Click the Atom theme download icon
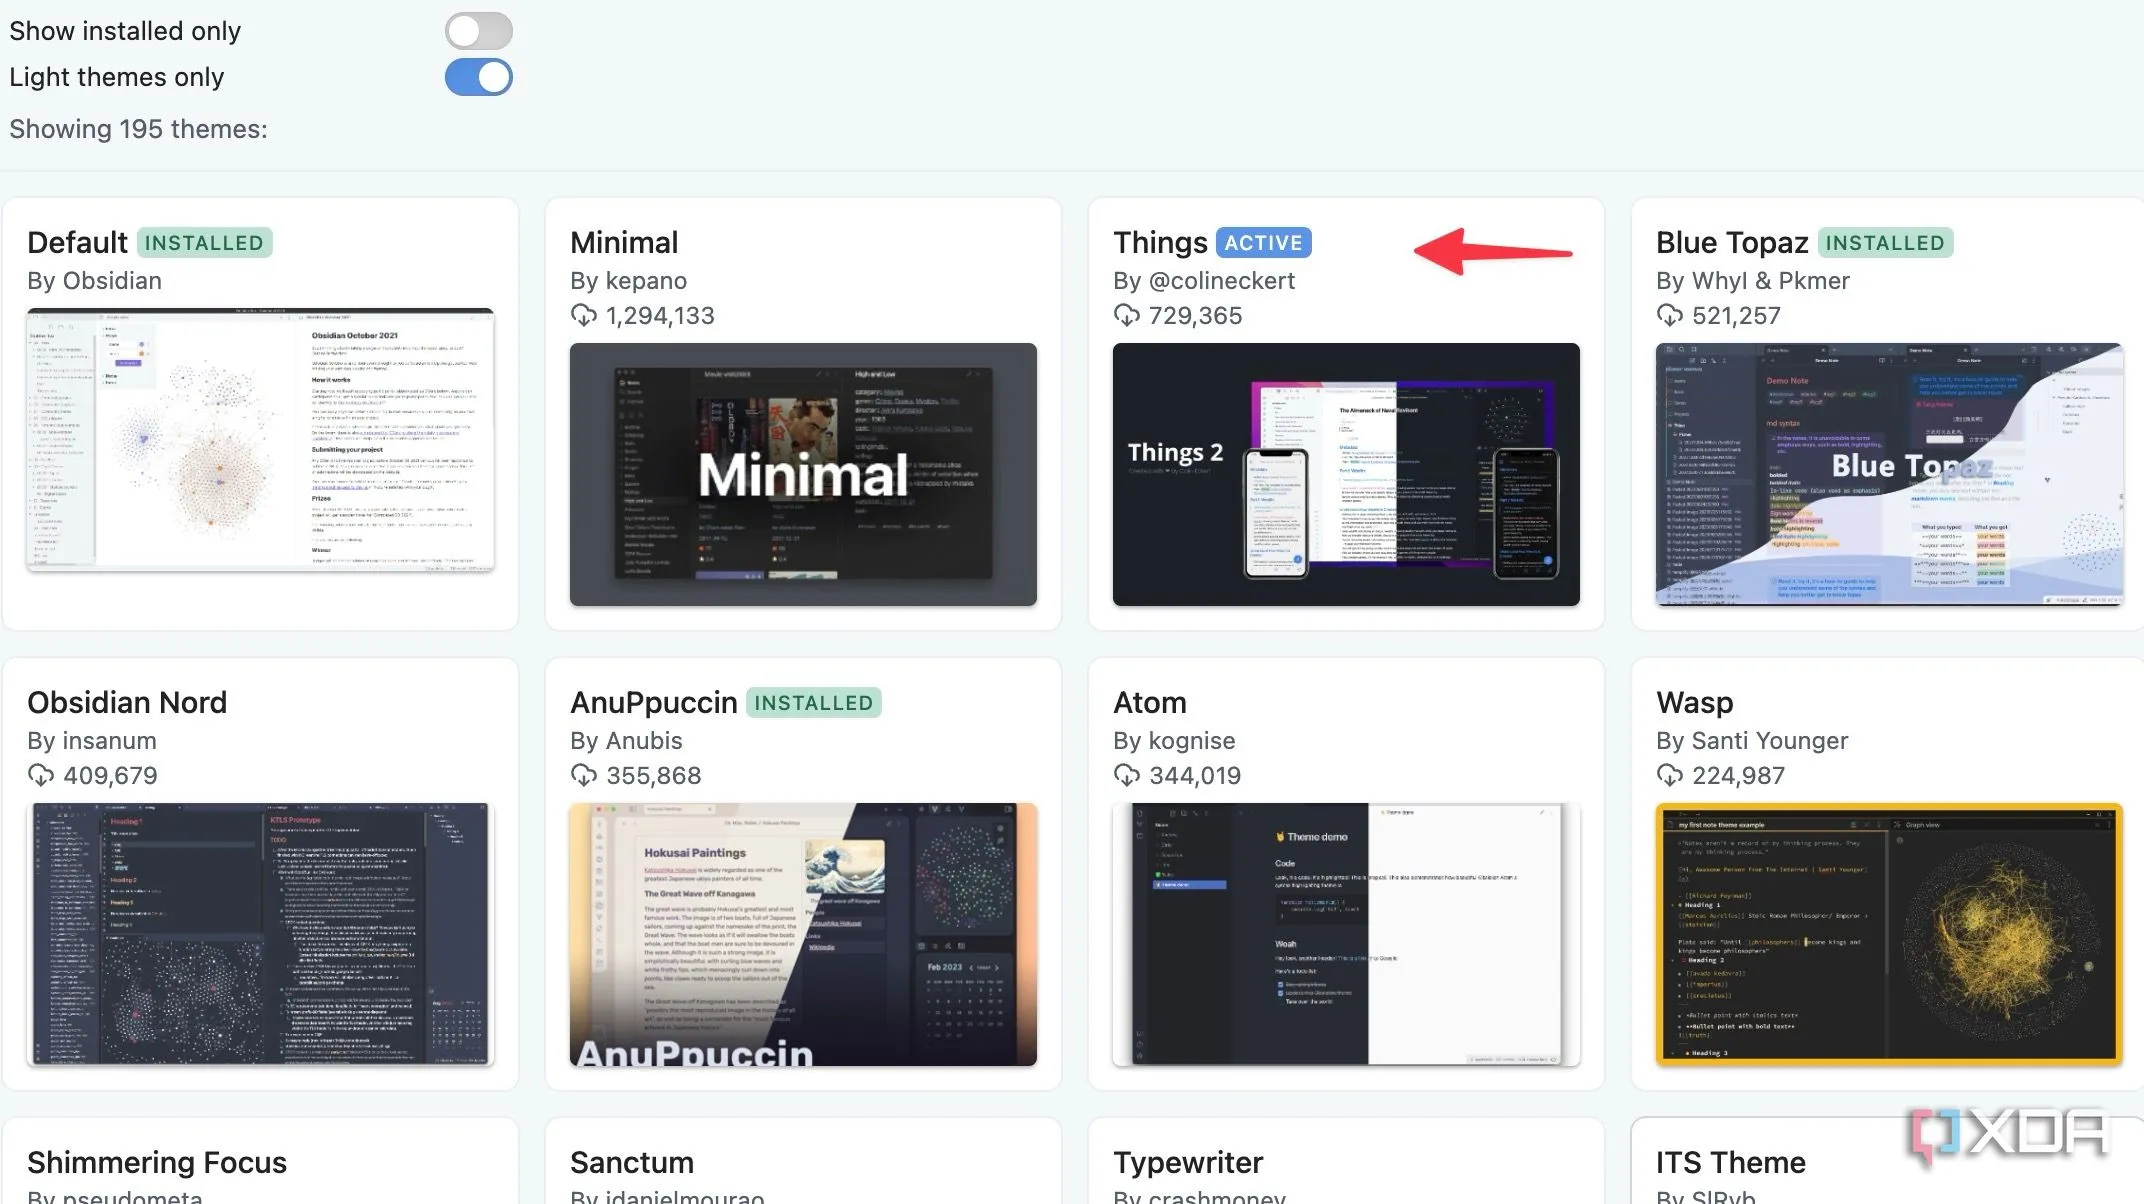Screen dimensions: 2144x1204 pos(1126,776)
